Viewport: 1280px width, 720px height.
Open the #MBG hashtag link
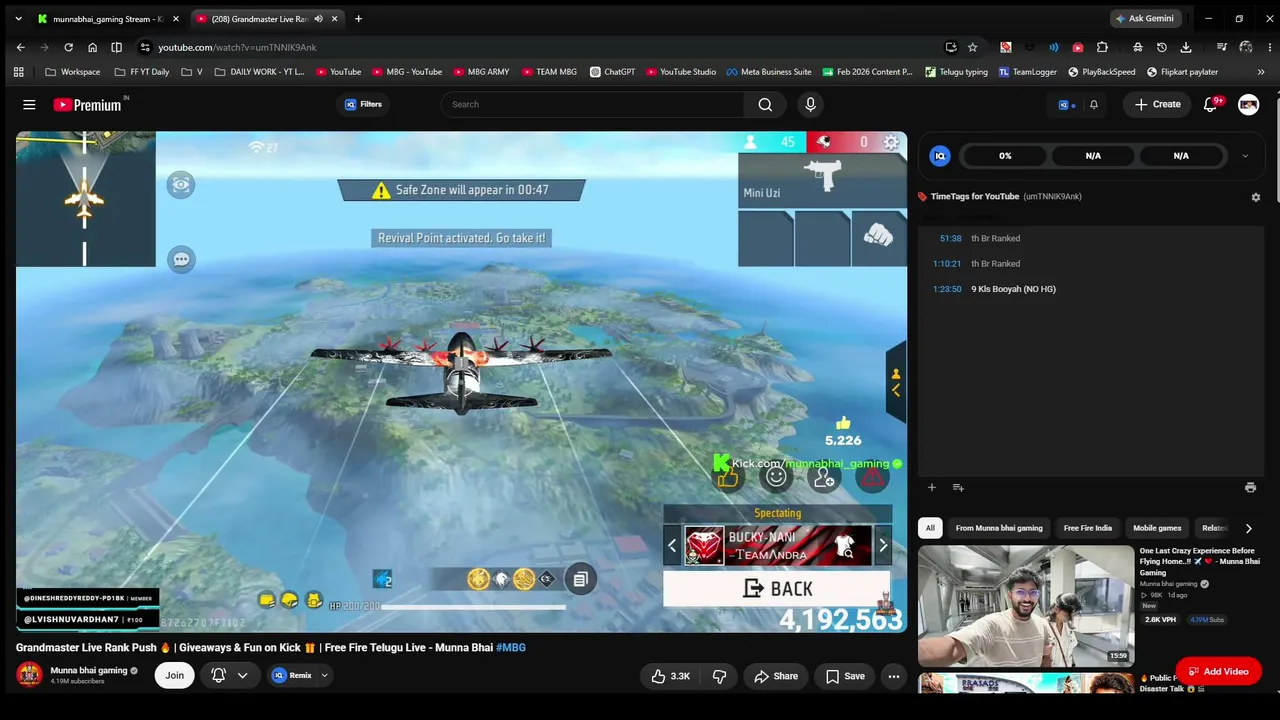511,648
